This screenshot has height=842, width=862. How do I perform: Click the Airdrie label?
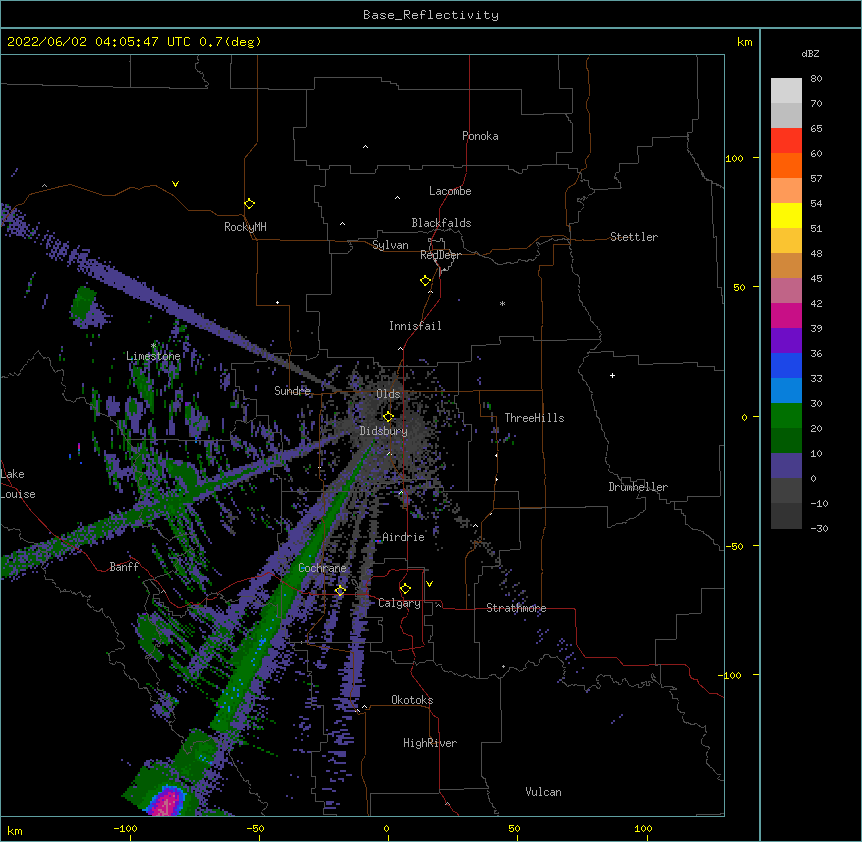(403, 537)
